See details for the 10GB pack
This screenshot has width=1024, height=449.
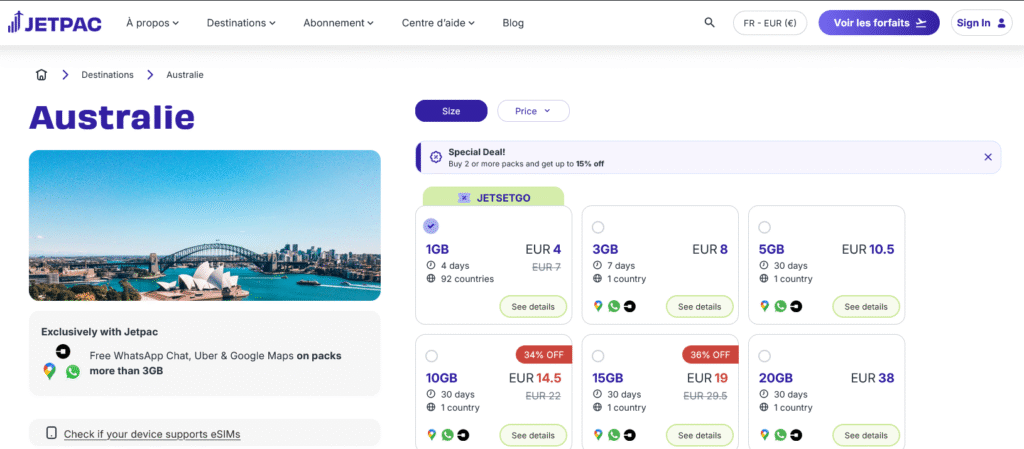533,435
